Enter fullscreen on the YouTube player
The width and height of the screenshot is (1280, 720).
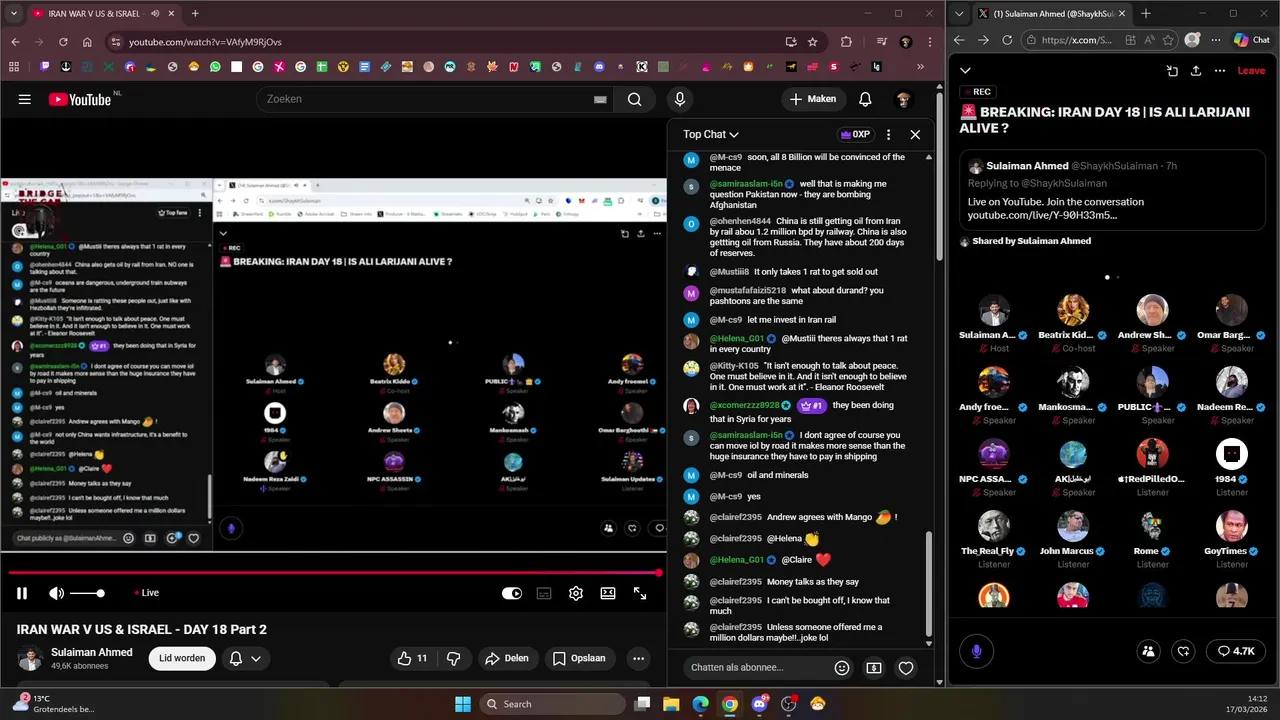640,593
